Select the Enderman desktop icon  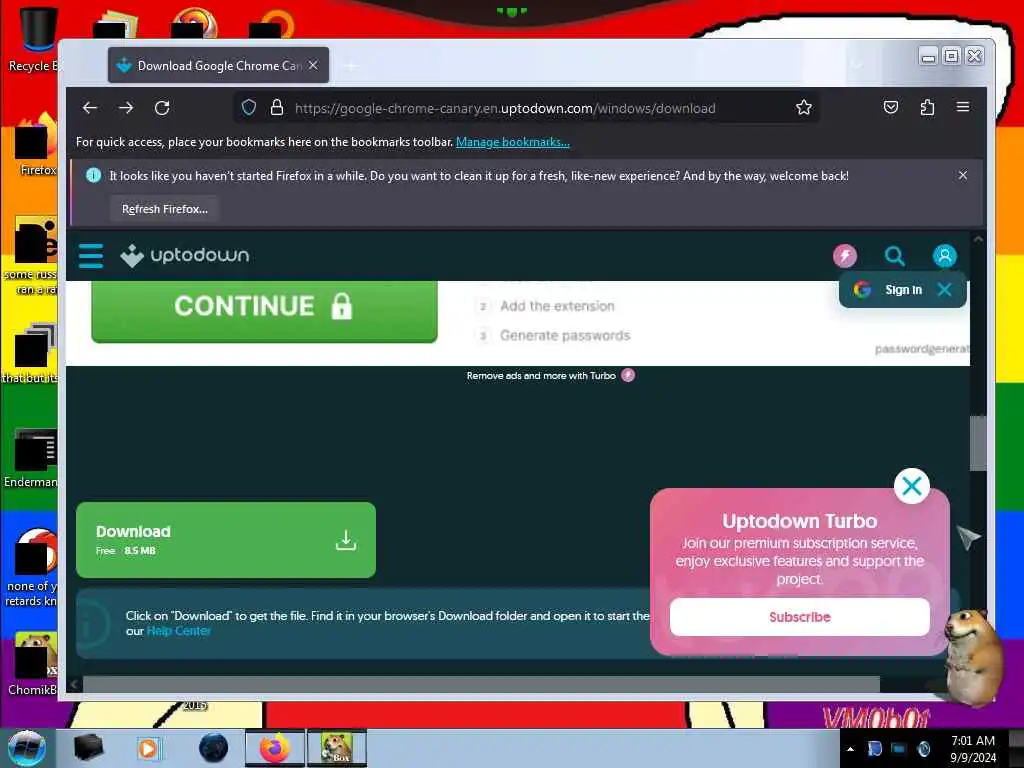pyautogui.click(x=33, y=457)
